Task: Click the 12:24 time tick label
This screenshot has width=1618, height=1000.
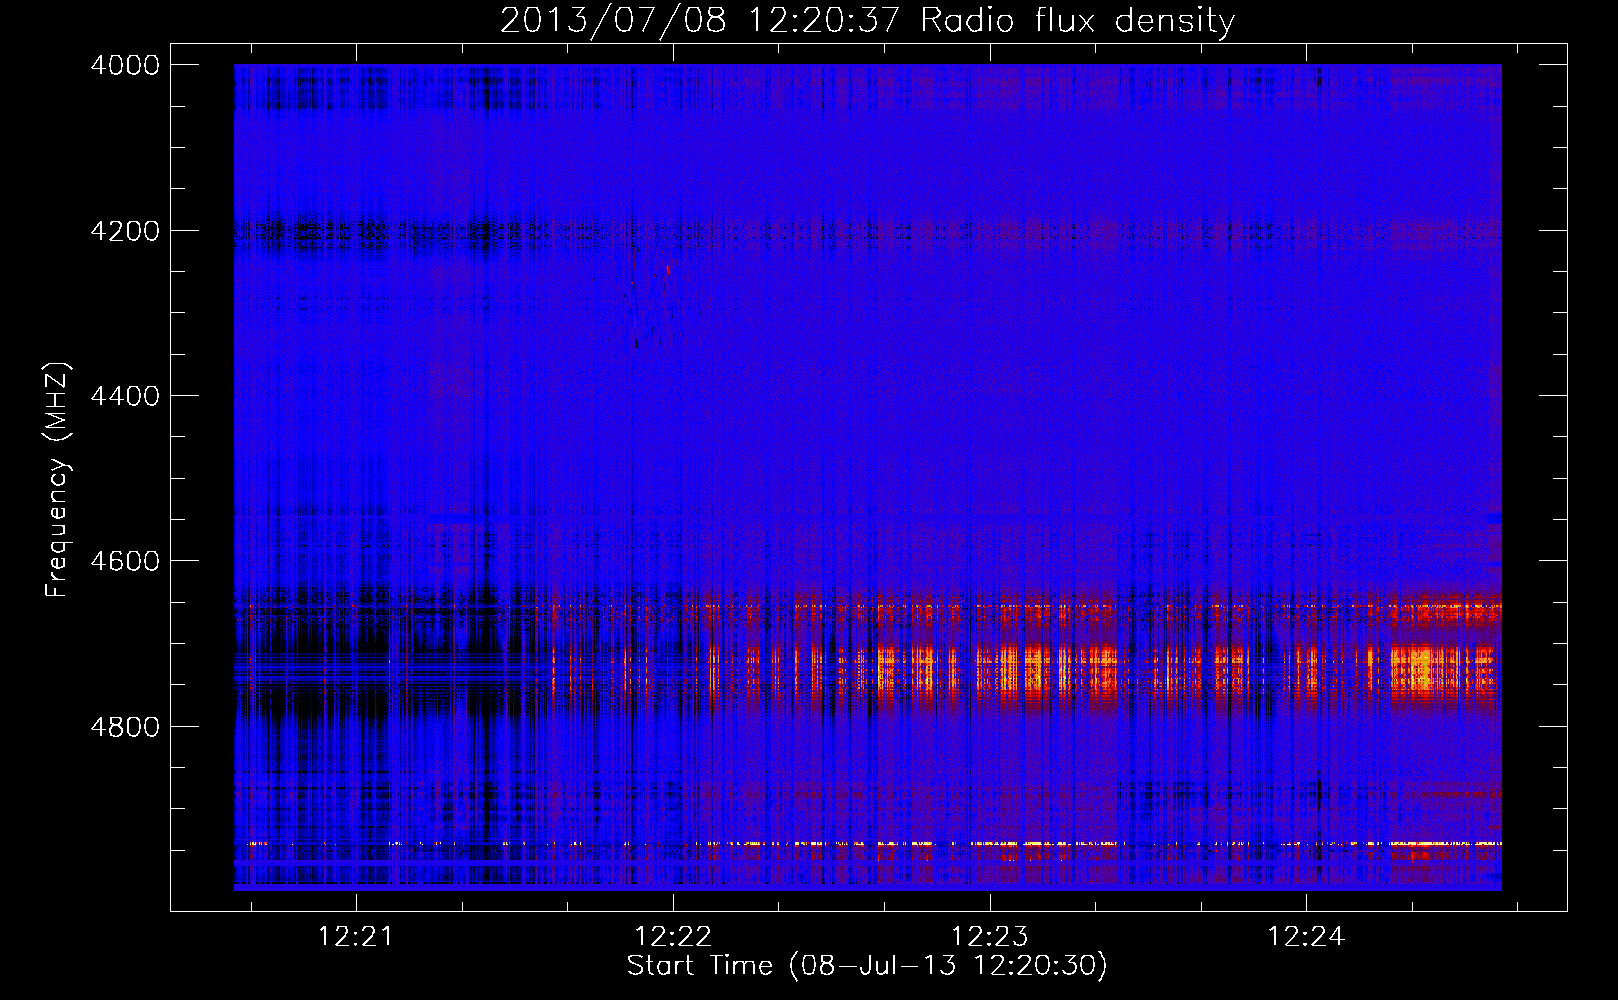Action: (1306, 937)
